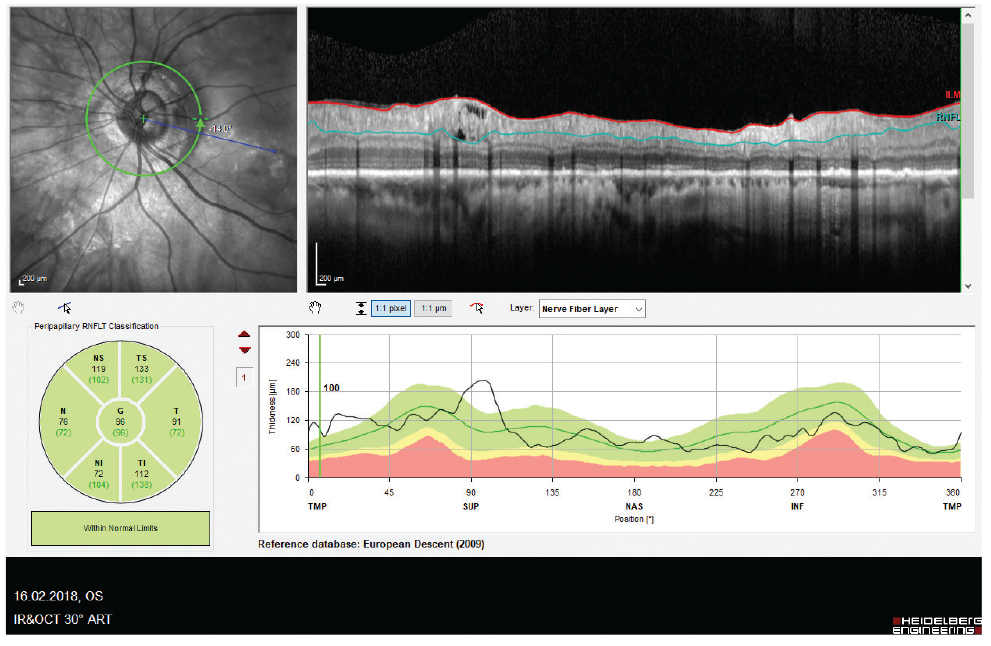Image resolution: width=991 pixels, height=646 pixels.
Task: Click the green vertical position marker on graph
Action: click(320, 406)
